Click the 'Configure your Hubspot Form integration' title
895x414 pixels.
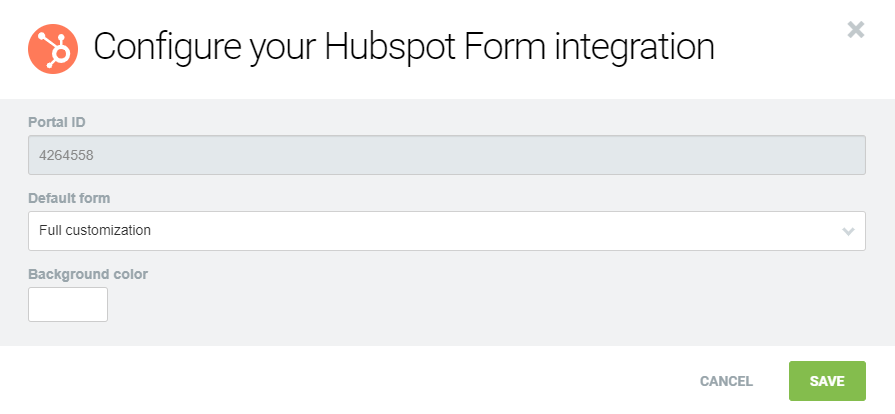pyautogui.click(x=403, y=47)
